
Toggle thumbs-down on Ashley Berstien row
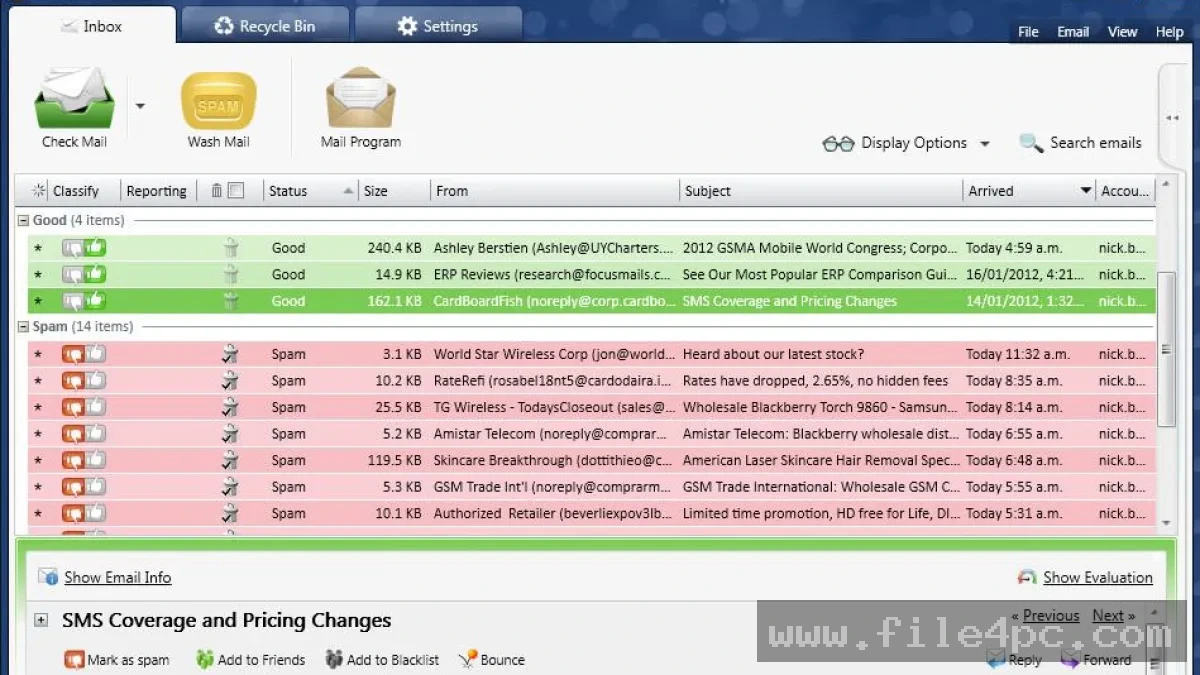[x=73, y=248]
